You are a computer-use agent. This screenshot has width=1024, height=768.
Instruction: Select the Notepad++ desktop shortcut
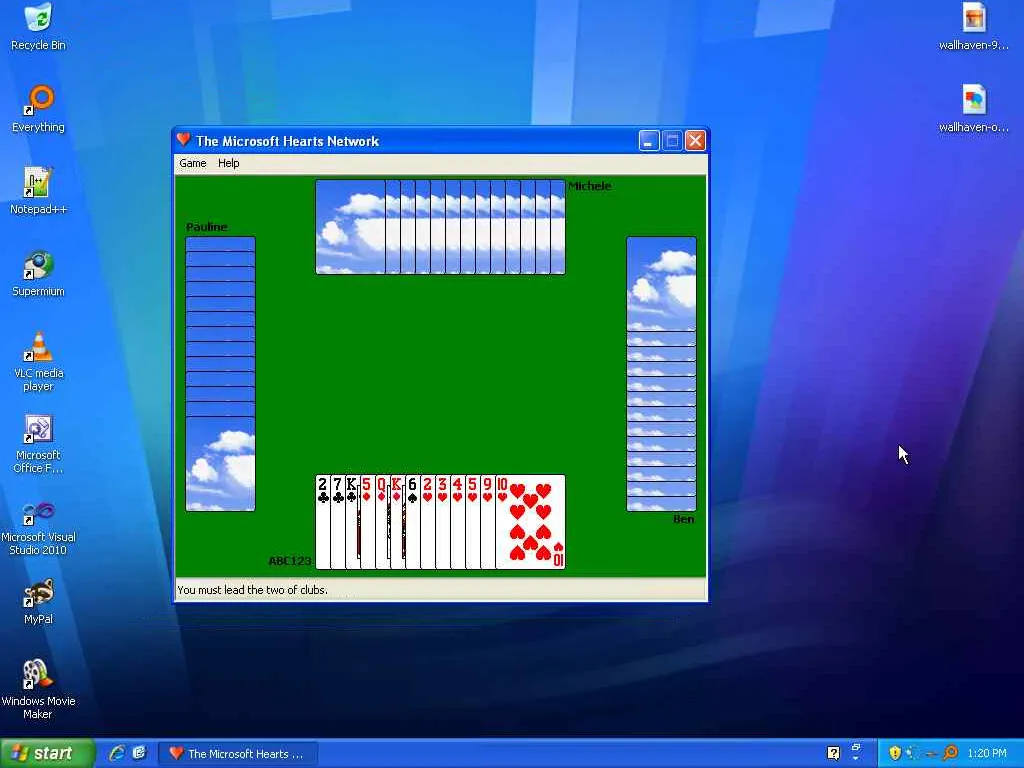coord(39,191)
